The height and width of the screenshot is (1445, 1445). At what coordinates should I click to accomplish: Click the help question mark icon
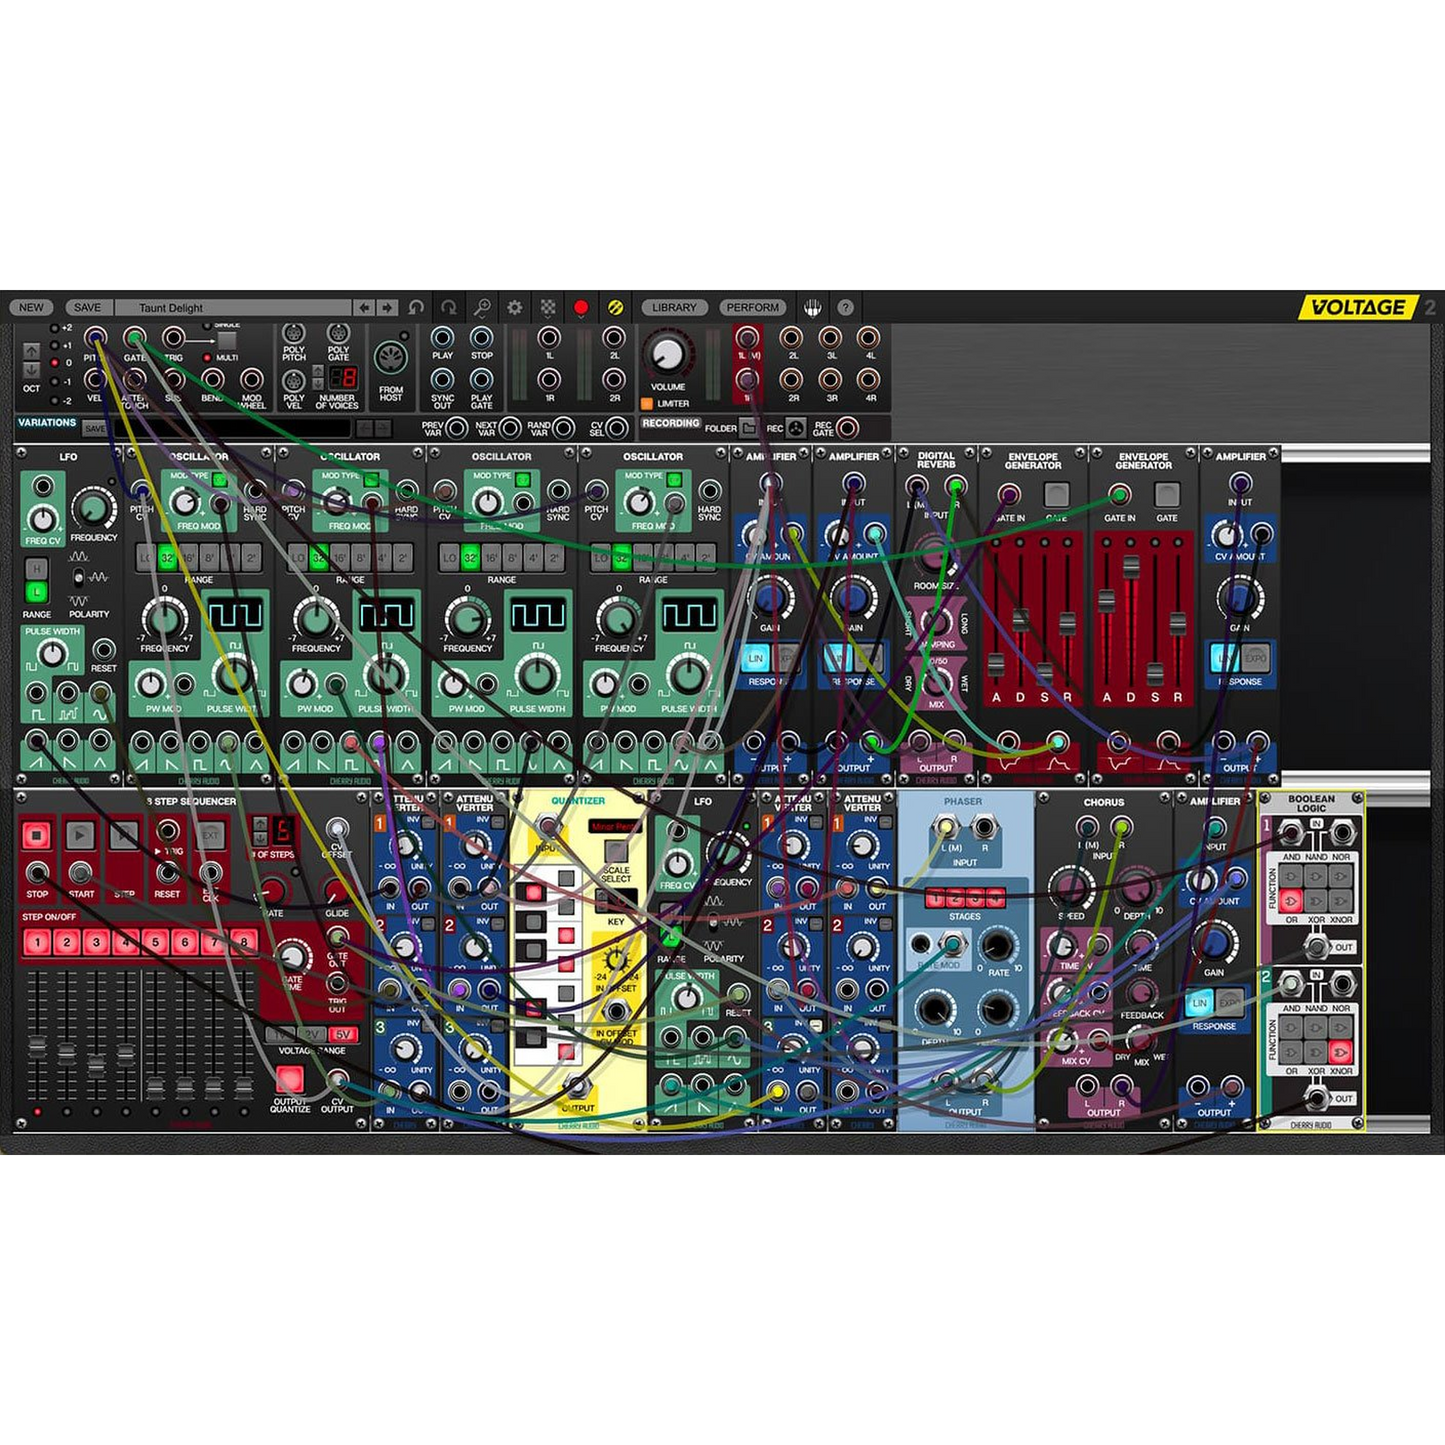[x=846, y=308]
